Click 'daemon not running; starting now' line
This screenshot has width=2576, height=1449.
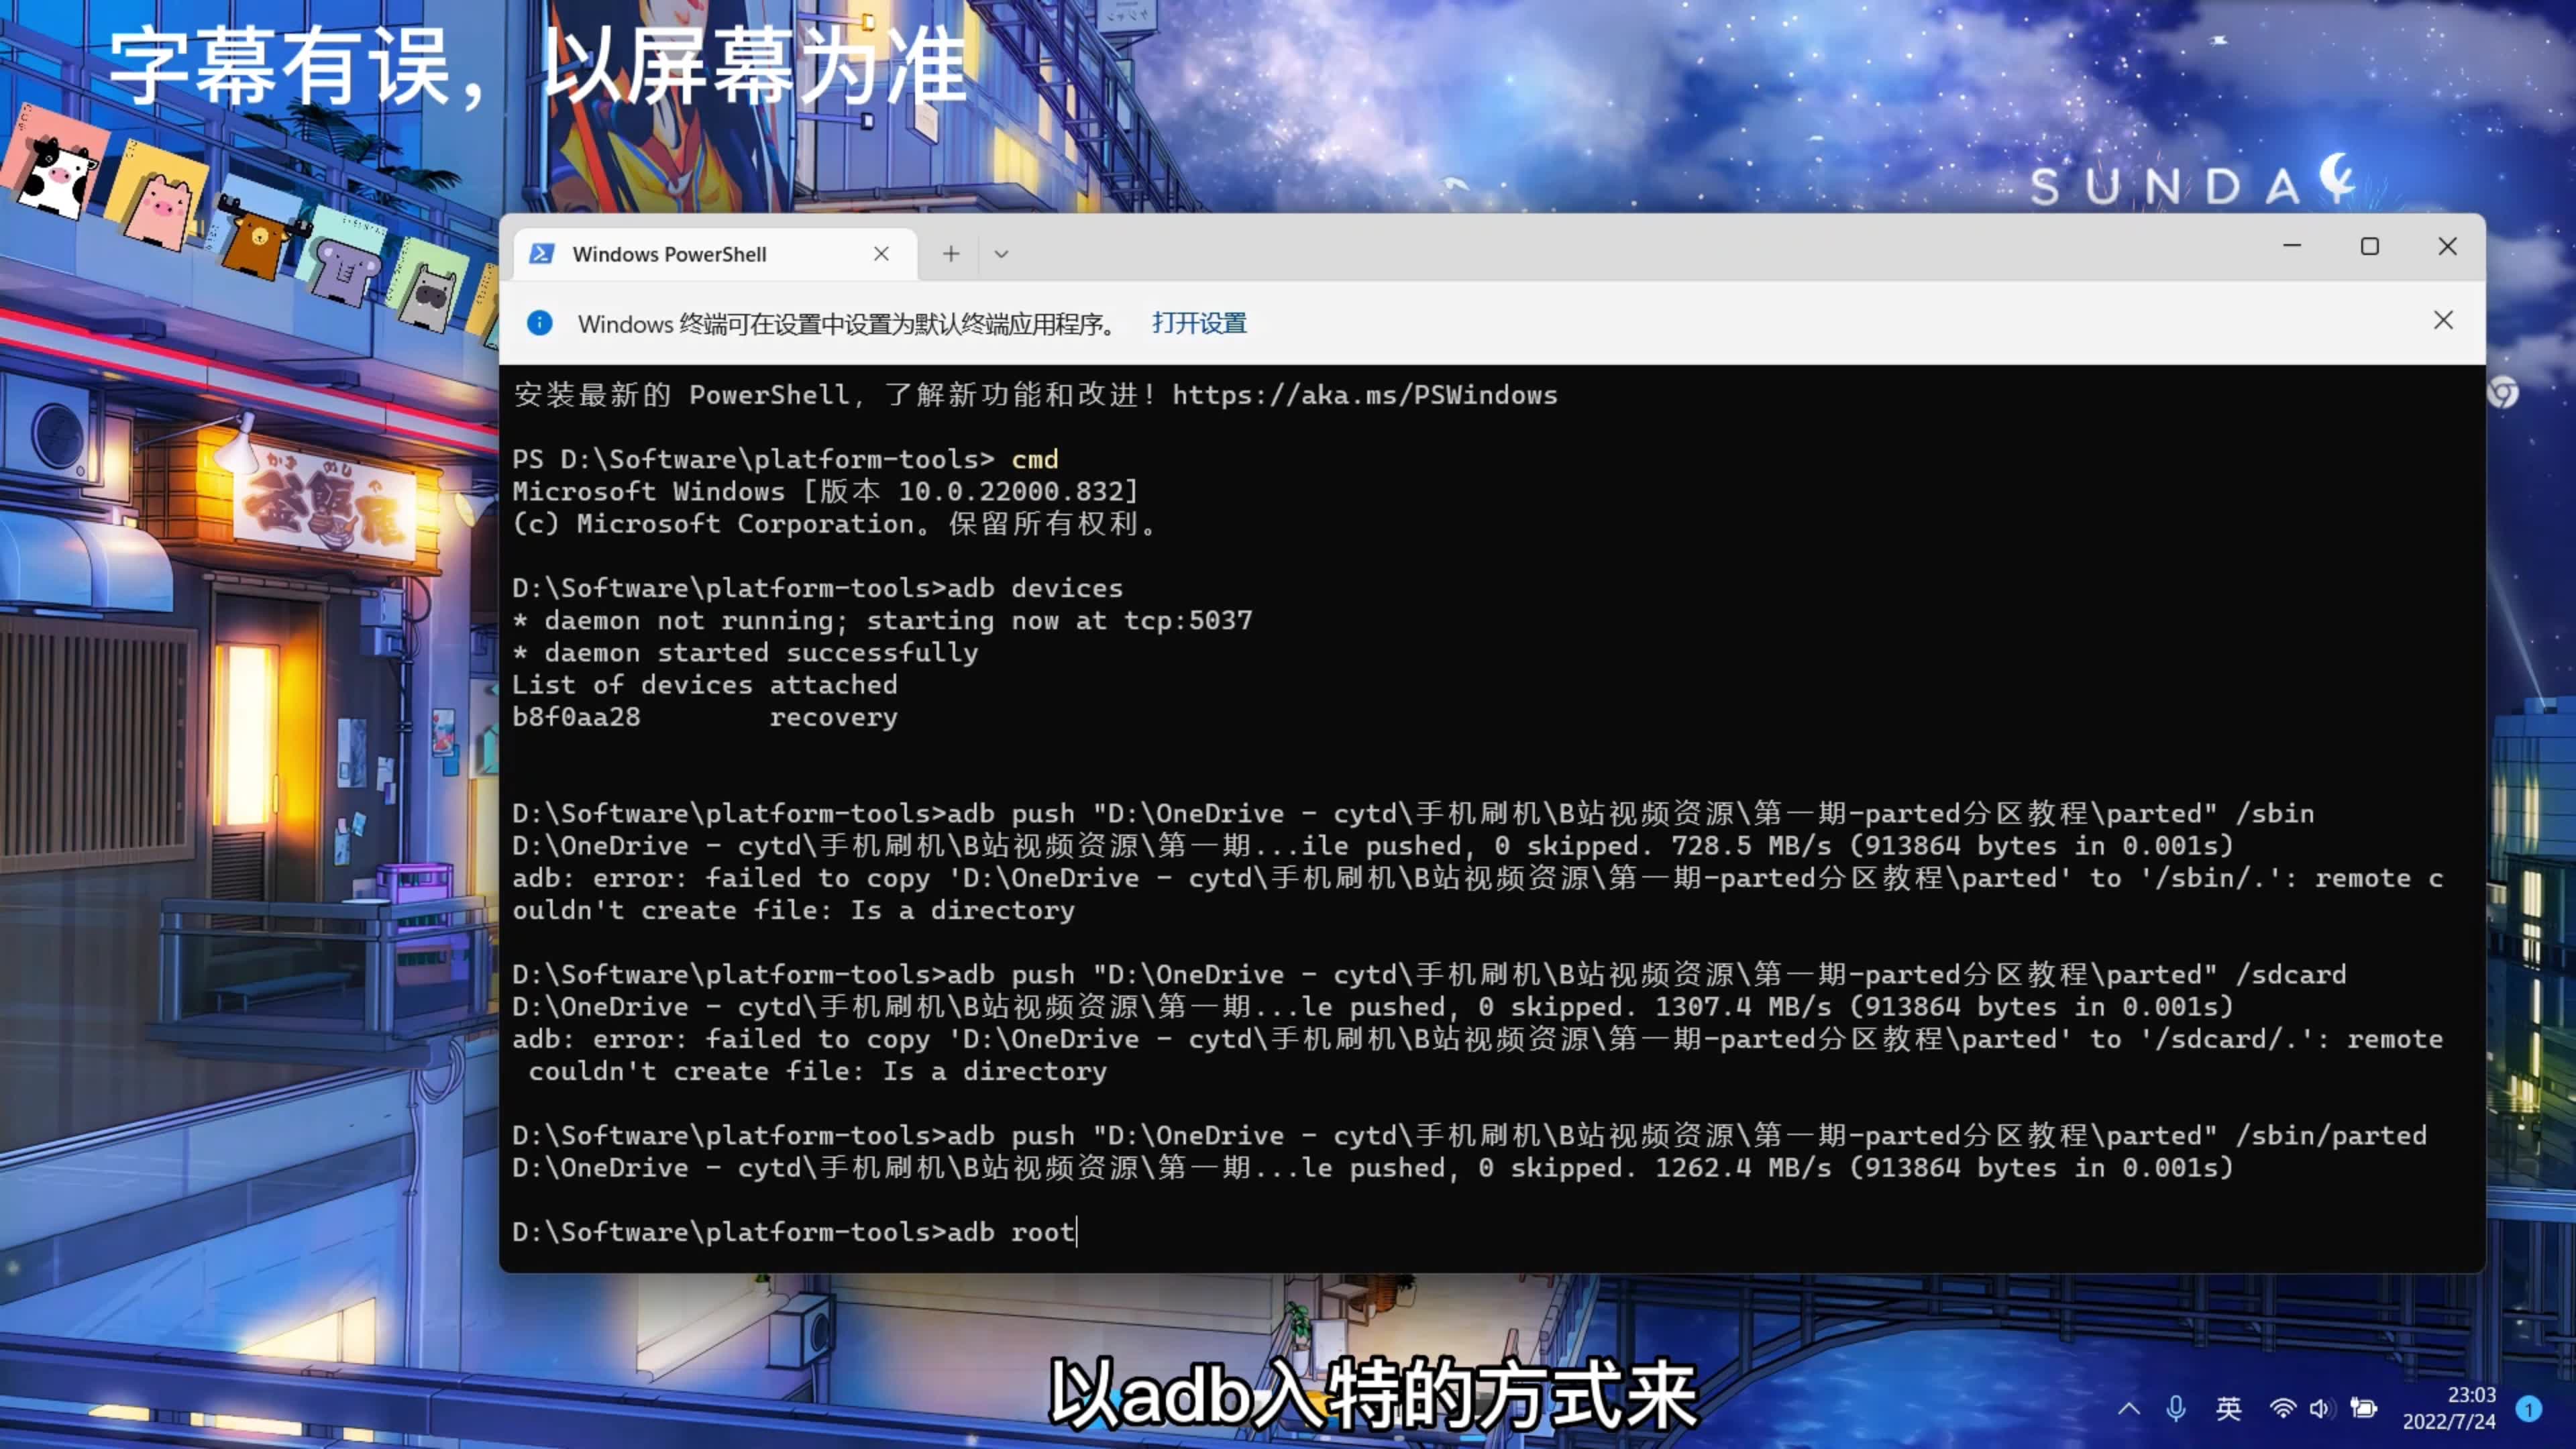pyautogui.click(x=882, y=621)
